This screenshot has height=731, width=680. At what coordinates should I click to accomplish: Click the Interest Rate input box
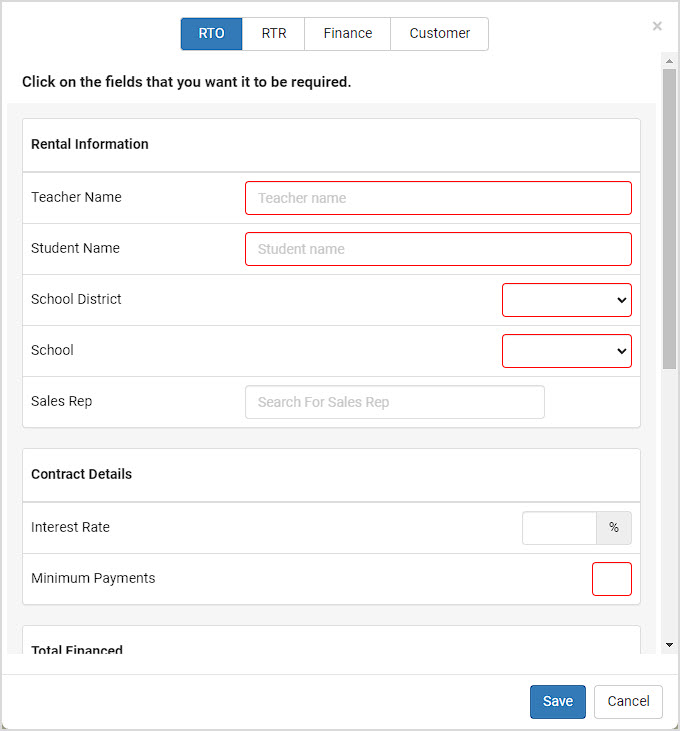(559, 528)
